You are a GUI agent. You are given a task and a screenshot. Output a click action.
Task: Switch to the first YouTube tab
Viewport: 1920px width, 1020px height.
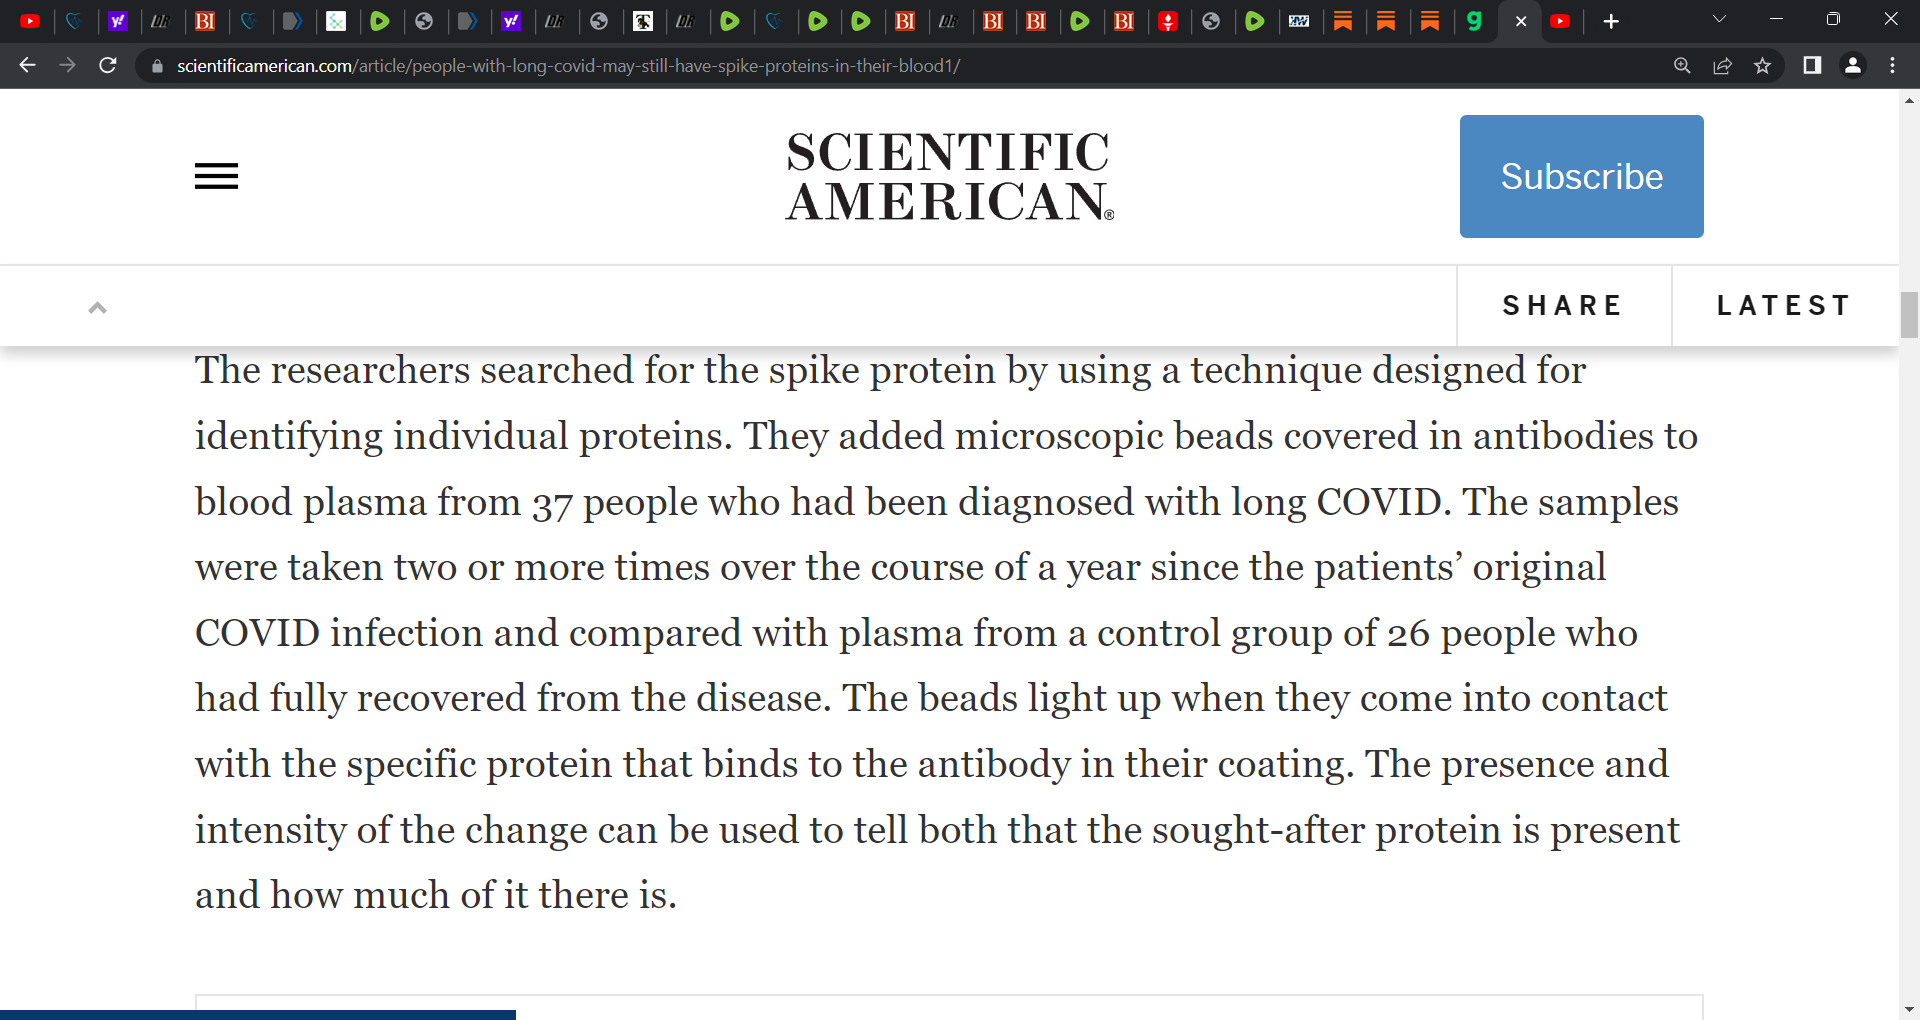tap(30, 21)
